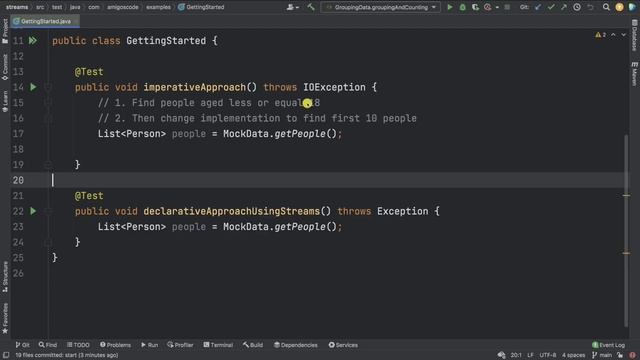This screenshot has width=640, height=360.
Task: Toggle read-only lock icon in status bar
Action: pyautogui.click(x=620, y=355)
